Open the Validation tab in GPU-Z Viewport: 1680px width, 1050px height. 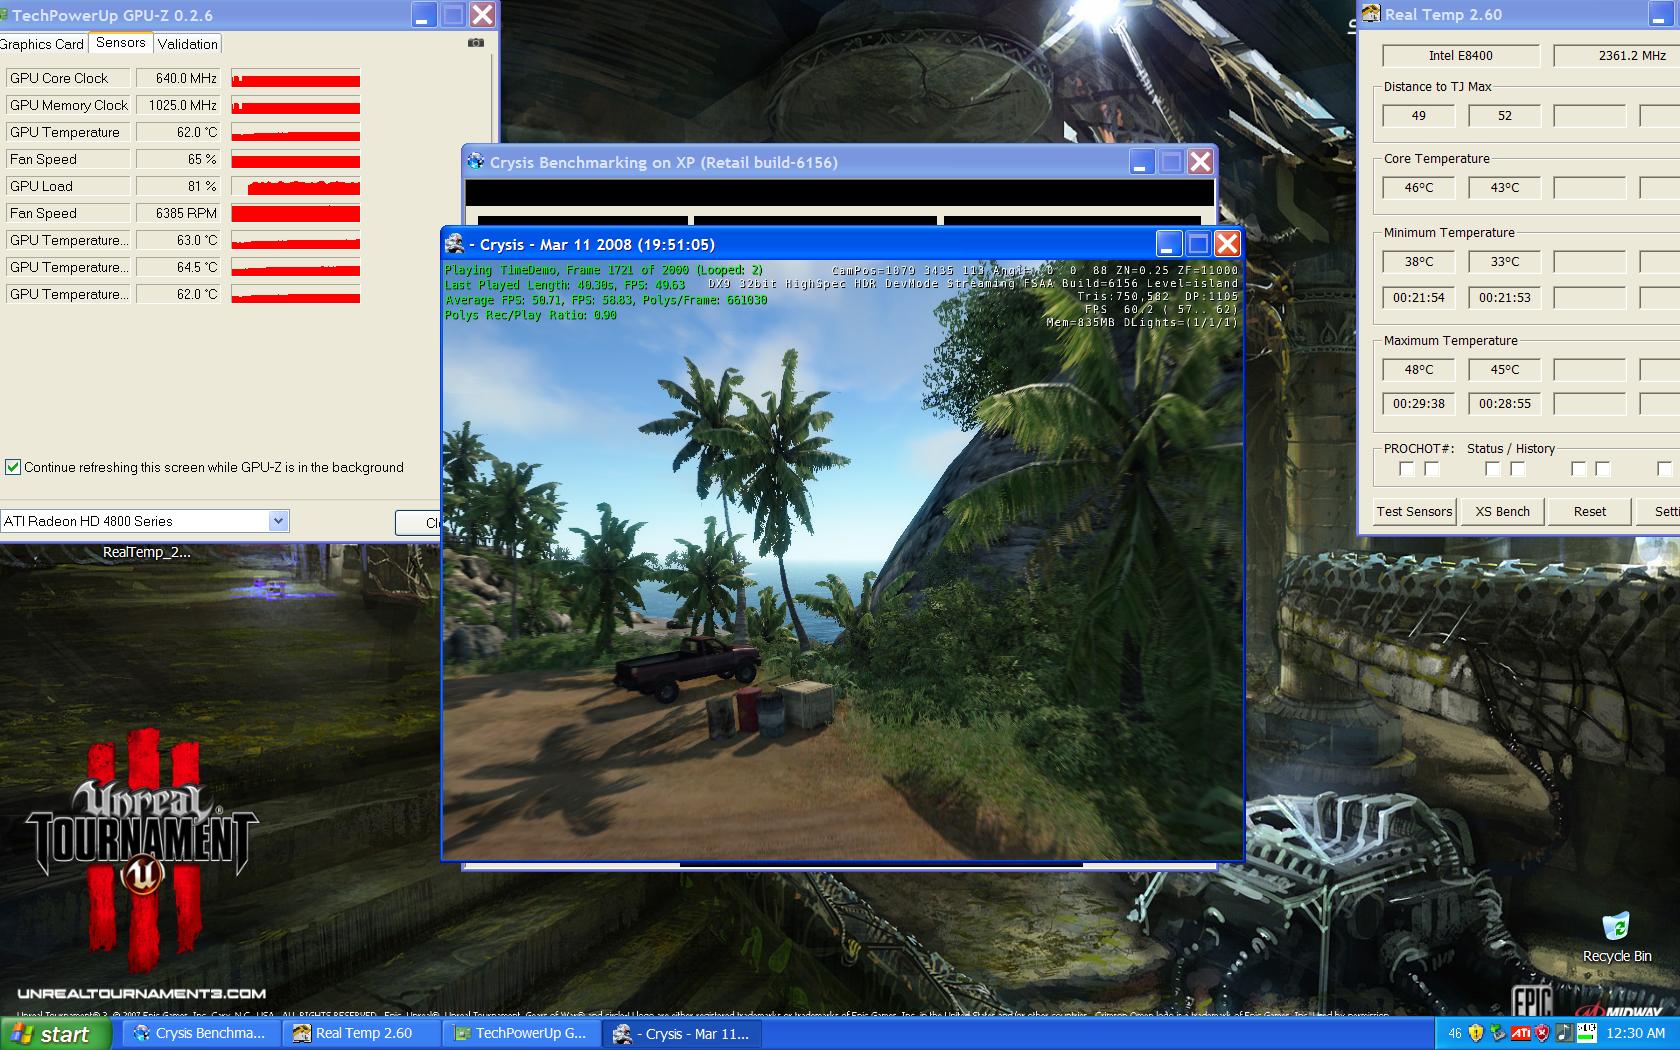click(188, 44)
